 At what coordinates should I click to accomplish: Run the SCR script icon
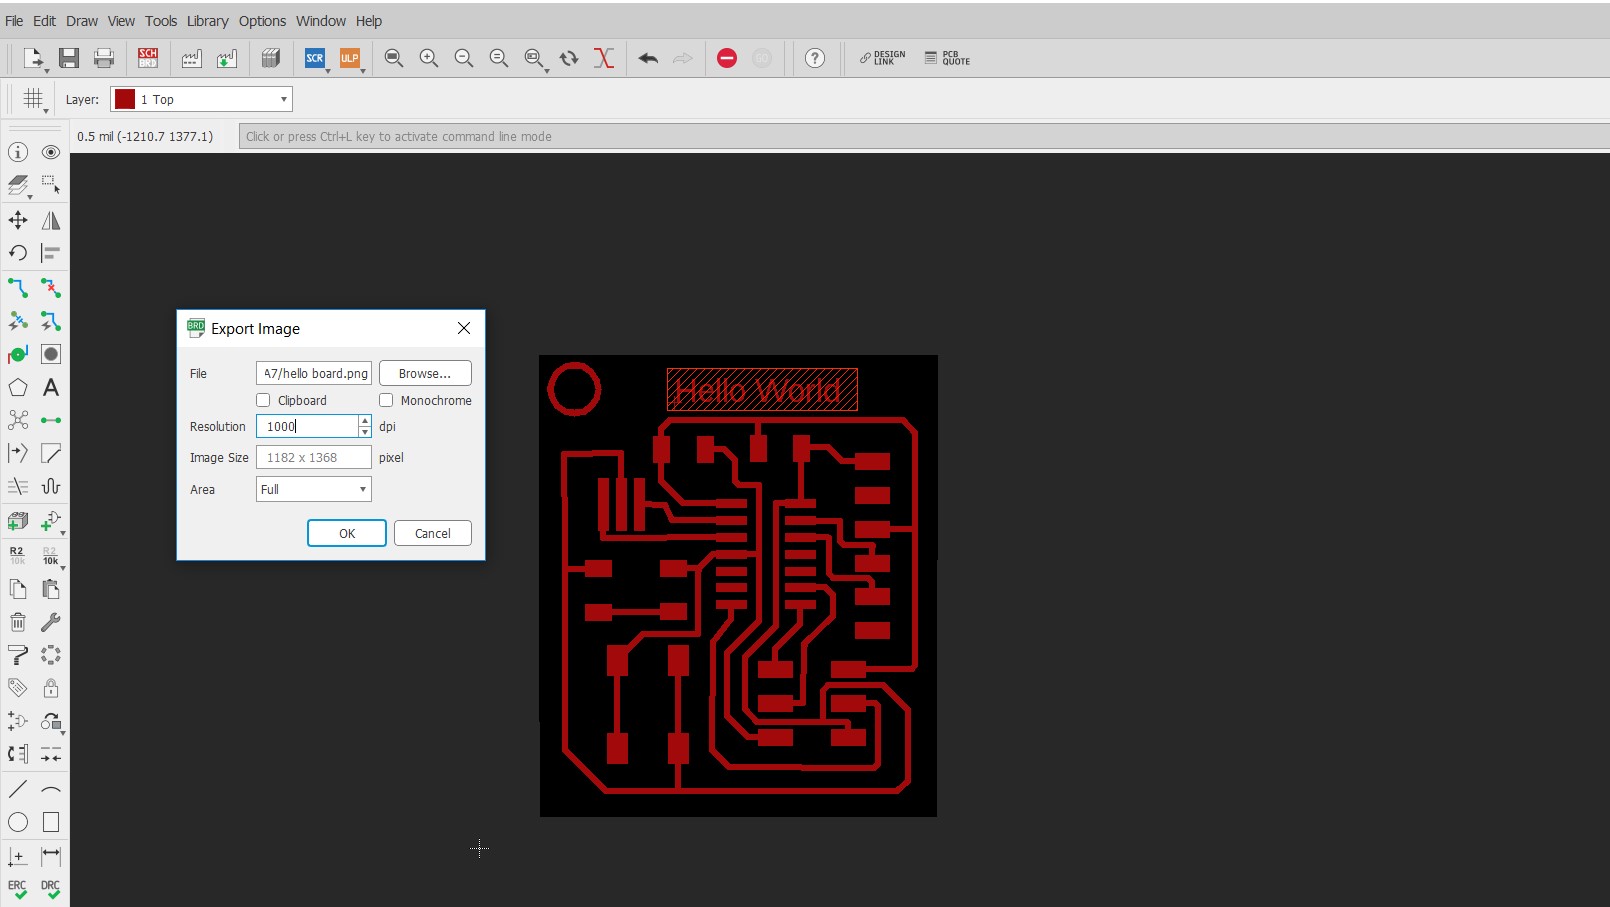click(x=314, y=58)
